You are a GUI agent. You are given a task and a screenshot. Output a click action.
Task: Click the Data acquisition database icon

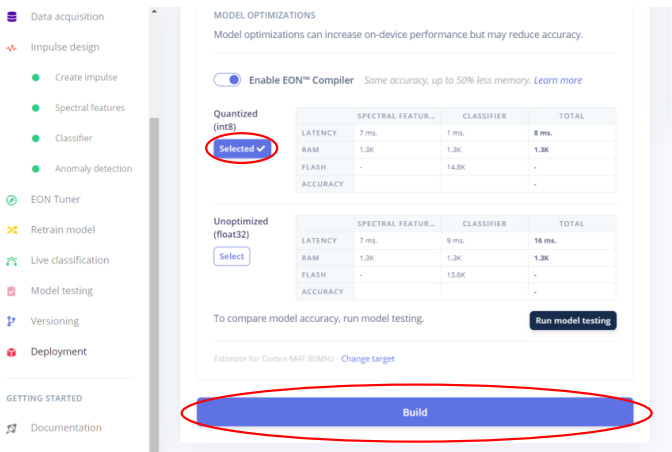12,17
